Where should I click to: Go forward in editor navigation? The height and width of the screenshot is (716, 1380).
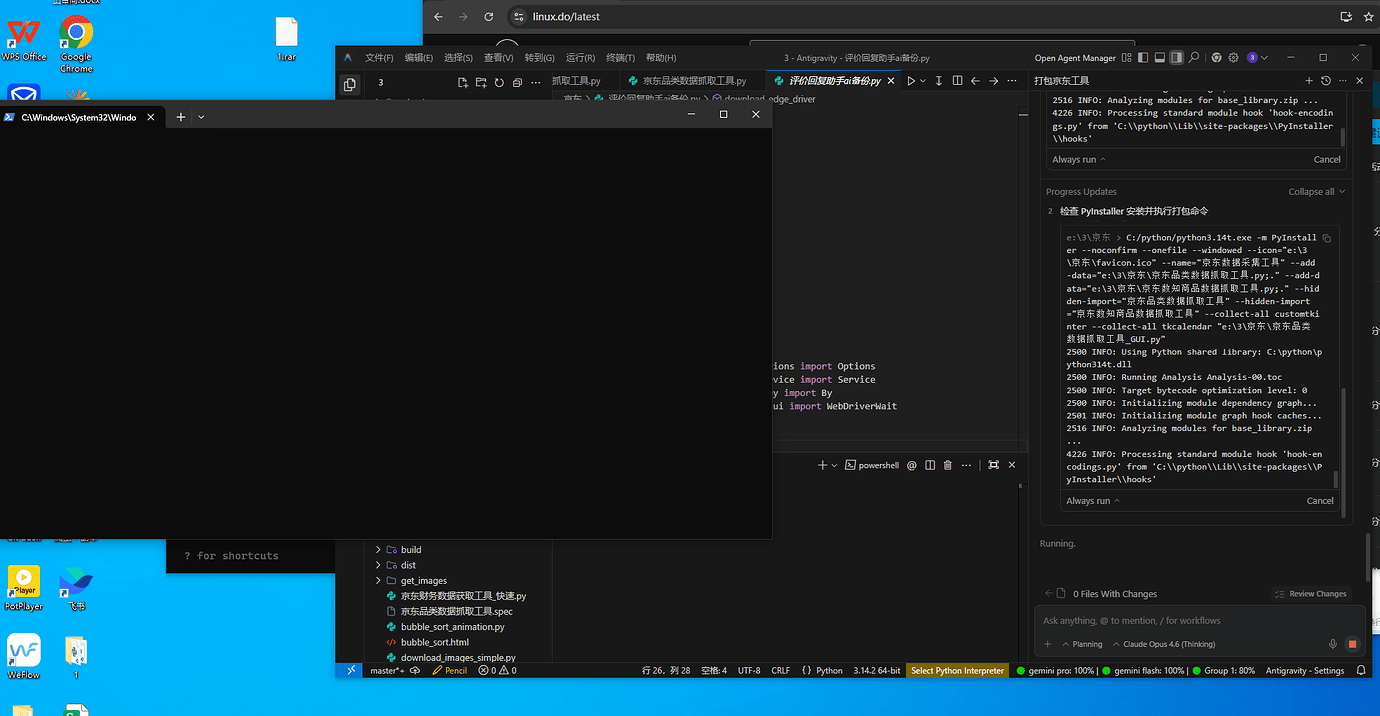[993, 81]
